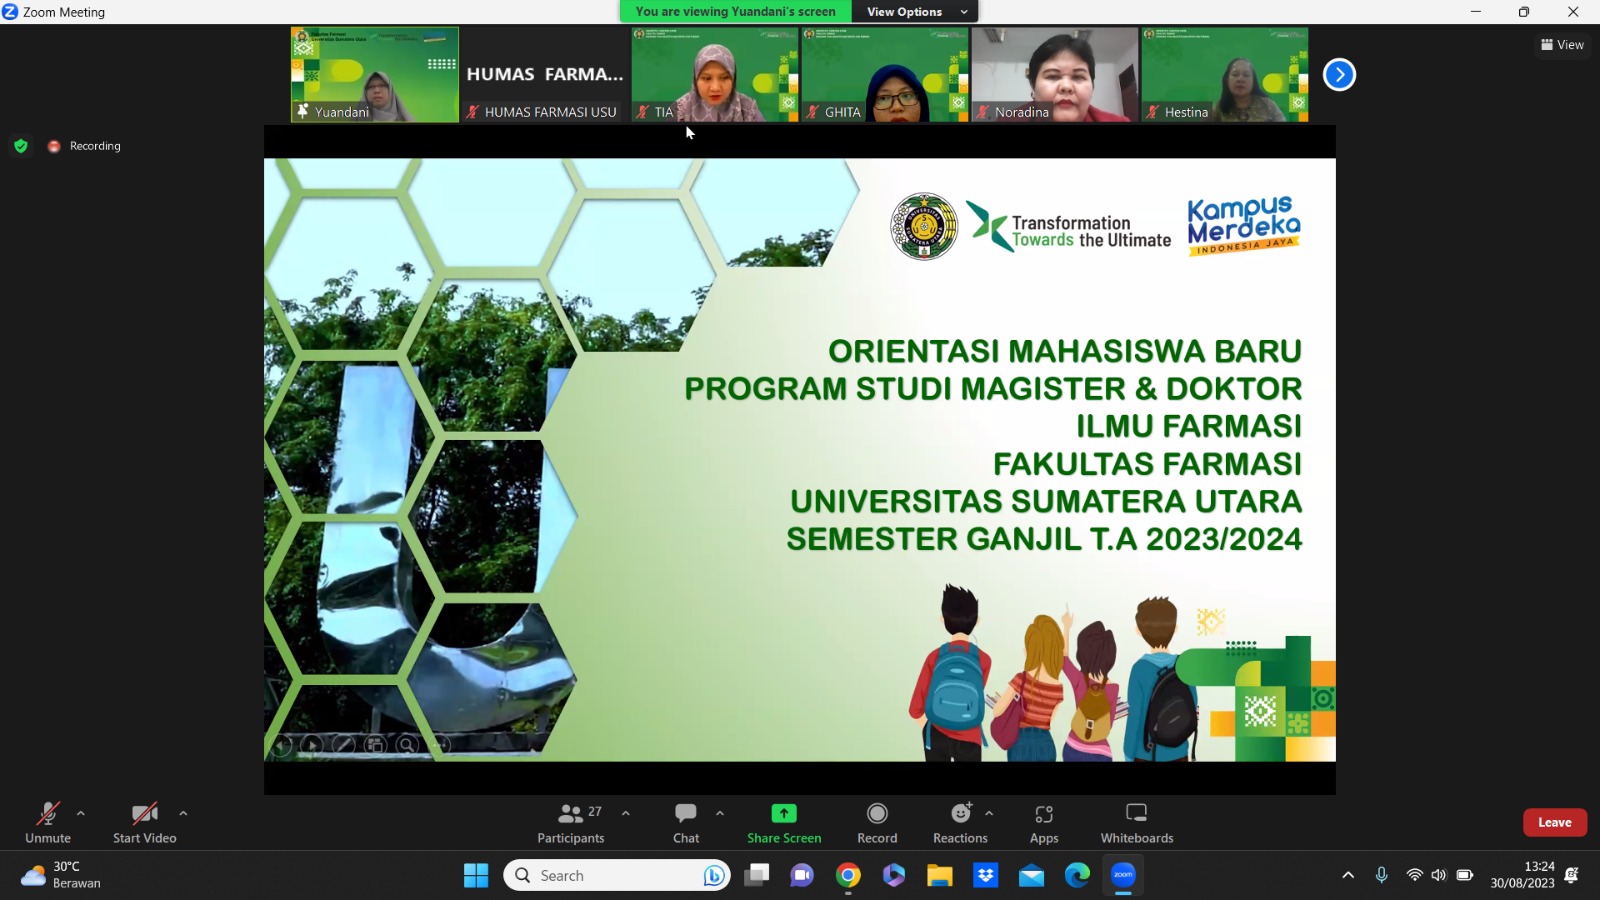Leave the meeting

1555,822
